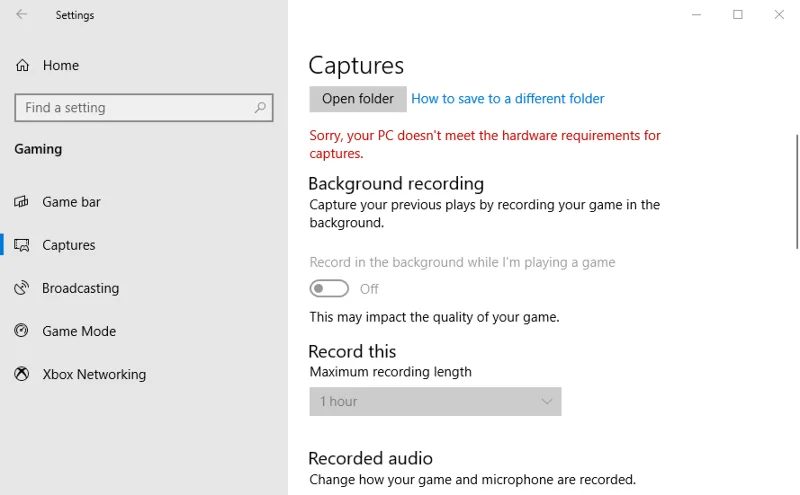Open Game bar settings label
This screenshot has width=800, height=495.
click(x=71, y=202)
